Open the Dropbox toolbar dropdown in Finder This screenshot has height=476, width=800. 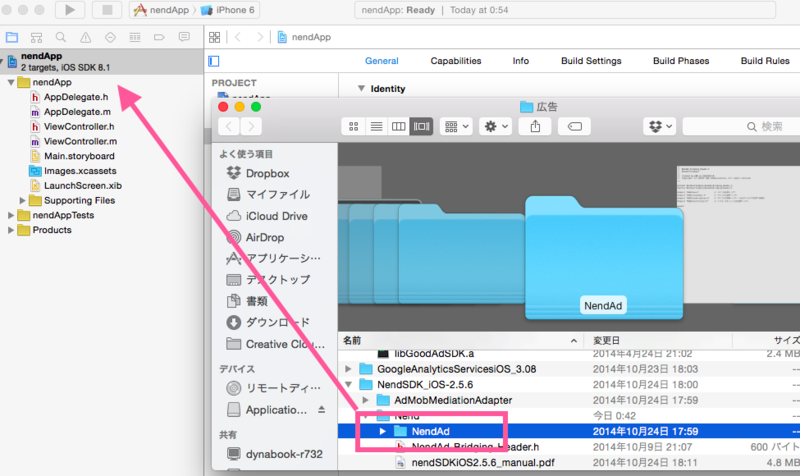pos(660,127)
